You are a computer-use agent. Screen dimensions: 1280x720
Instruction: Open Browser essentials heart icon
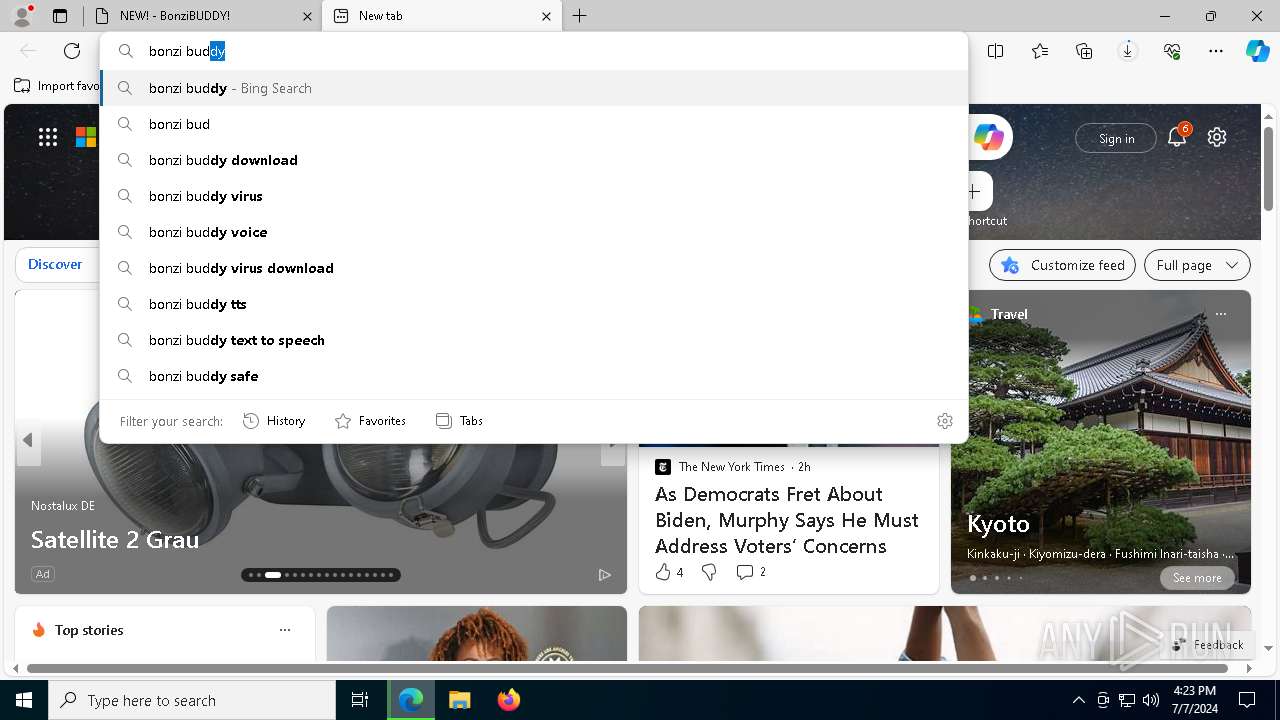[1172, 51]
